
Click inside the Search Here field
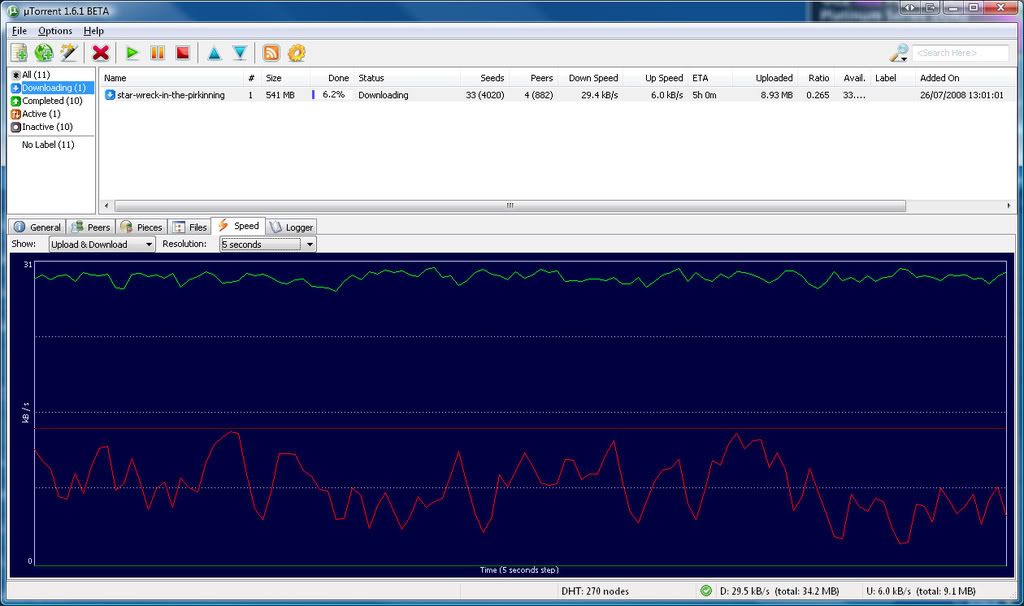point(961,53)
